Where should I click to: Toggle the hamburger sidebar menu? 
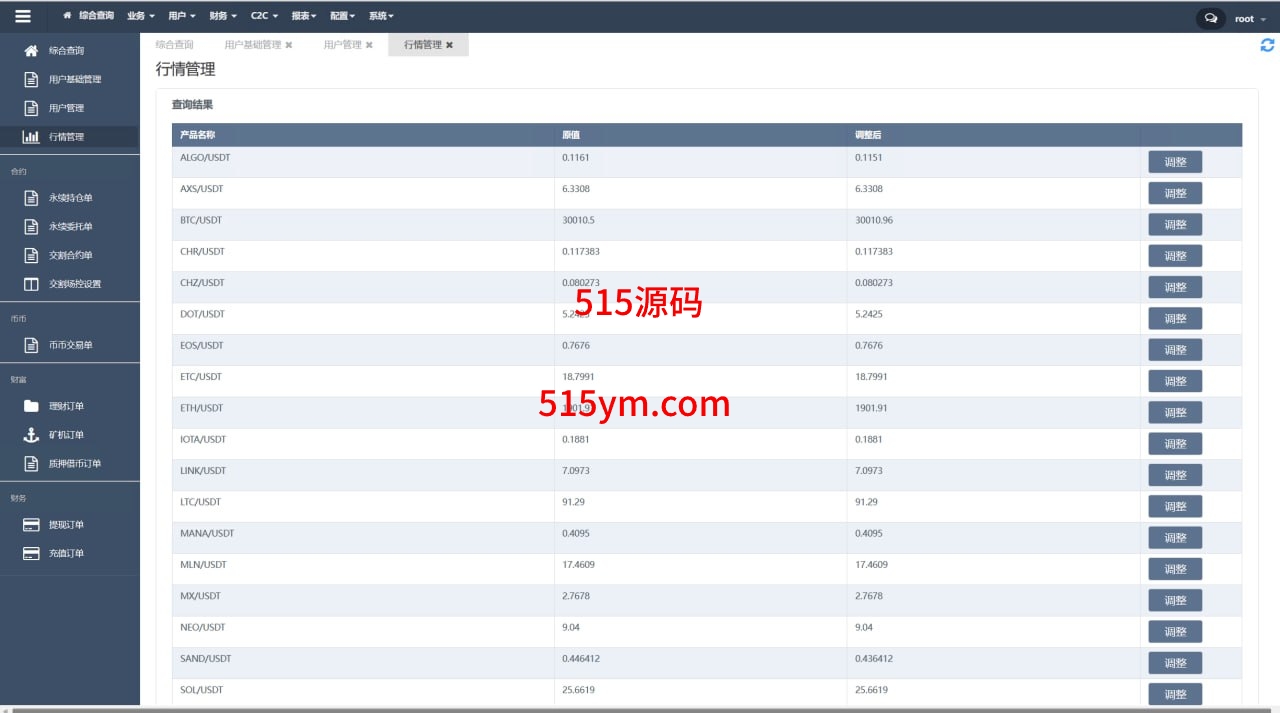point(23,16)
